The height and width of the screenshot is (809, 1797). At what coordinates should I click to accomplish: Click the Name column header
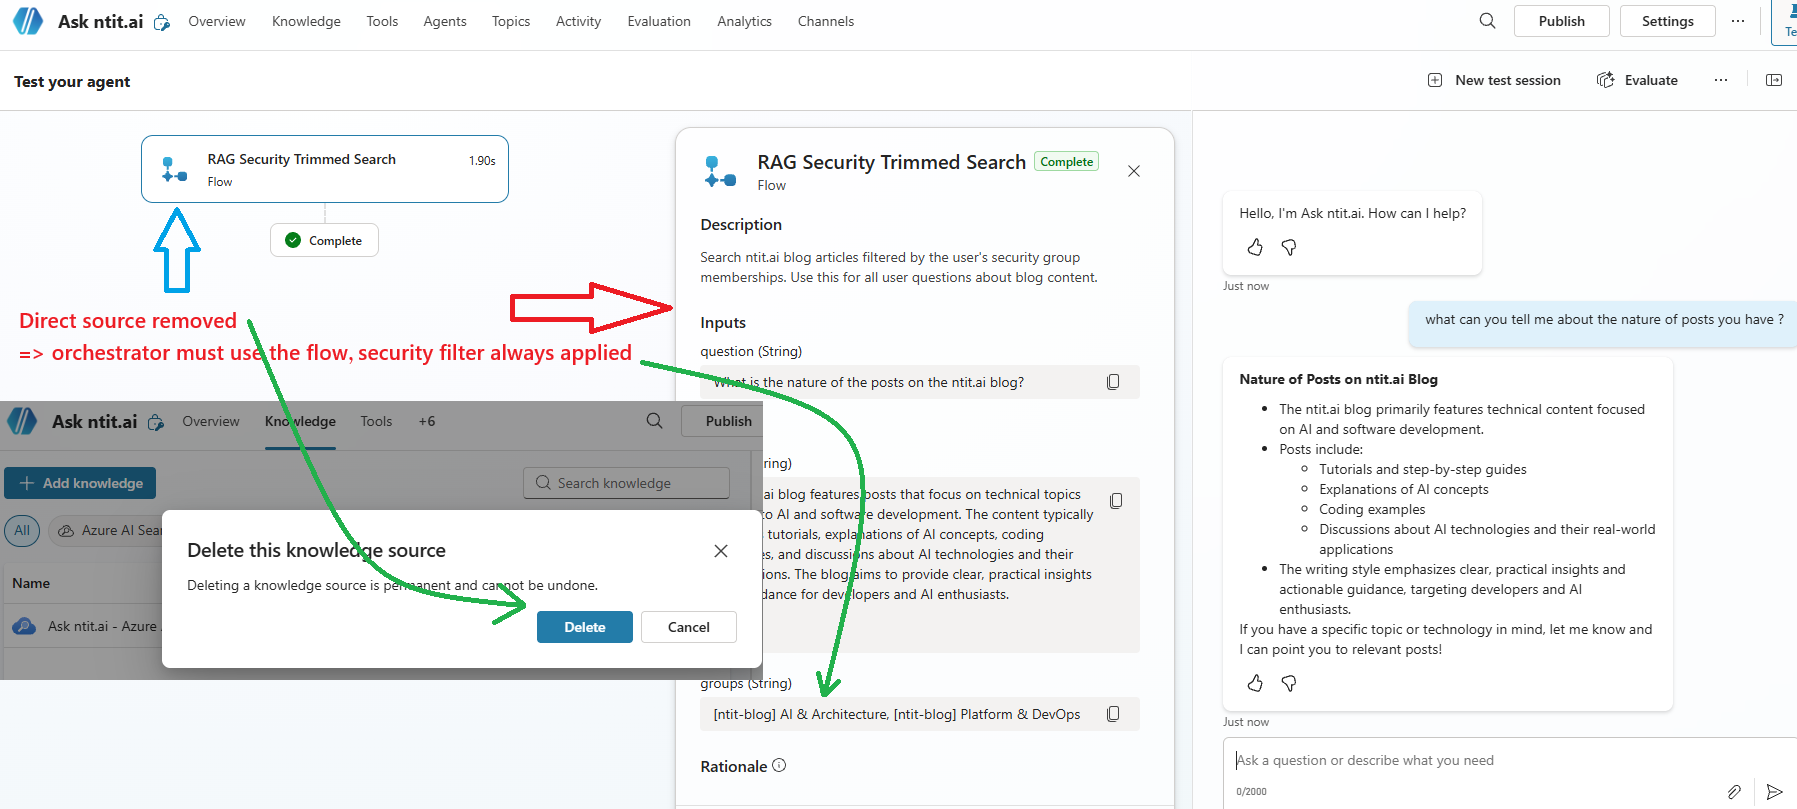point(31,583)
